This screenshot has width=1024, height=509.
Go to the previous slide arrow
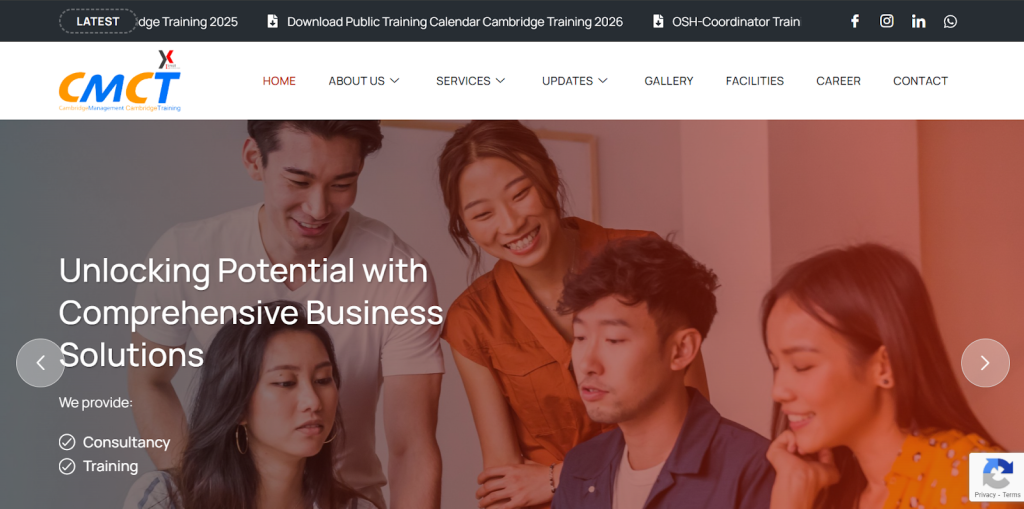[x=40, y=363]
